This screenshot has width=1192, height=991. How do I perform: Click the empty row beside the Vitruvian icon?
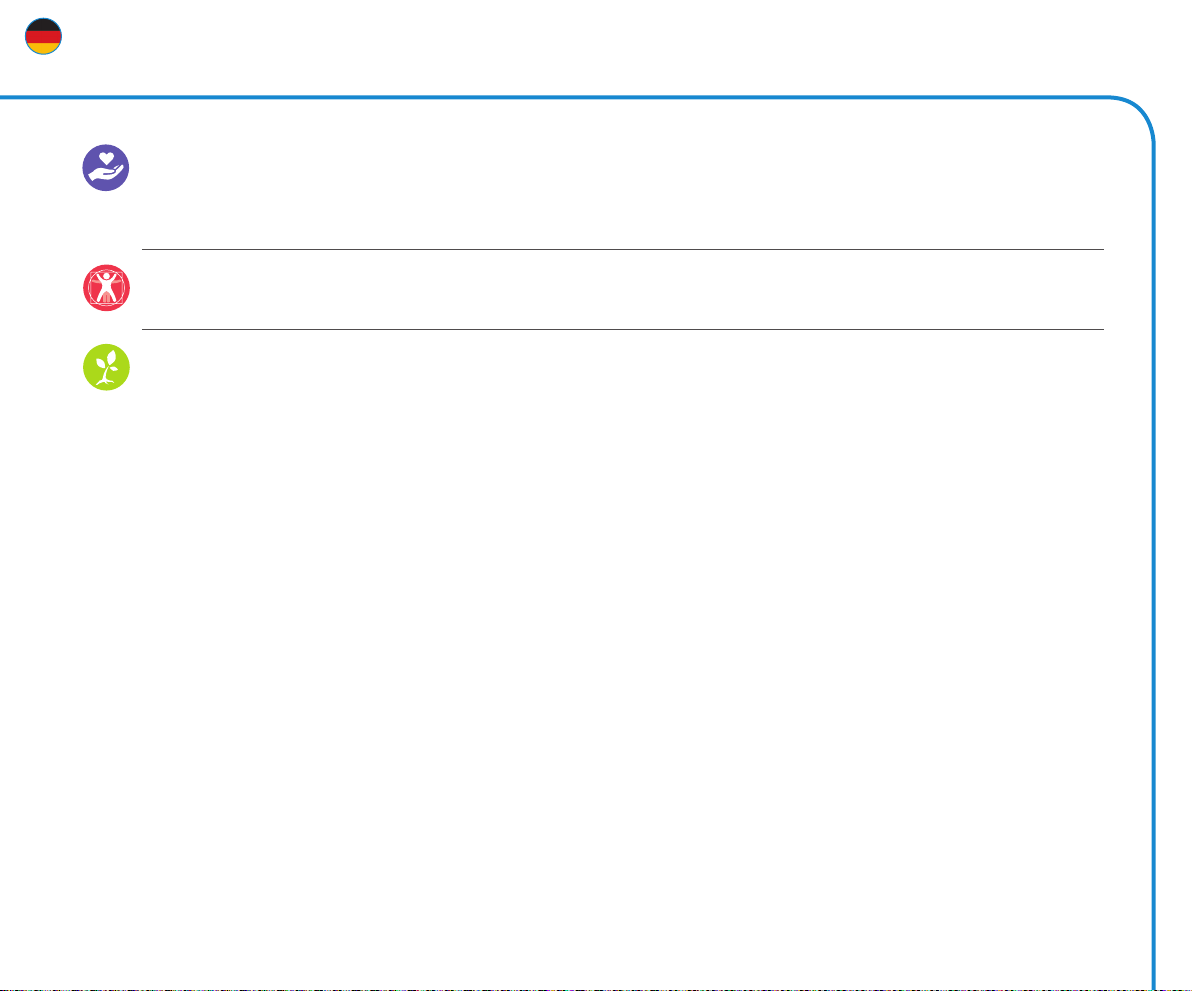[x=623, y=289]
